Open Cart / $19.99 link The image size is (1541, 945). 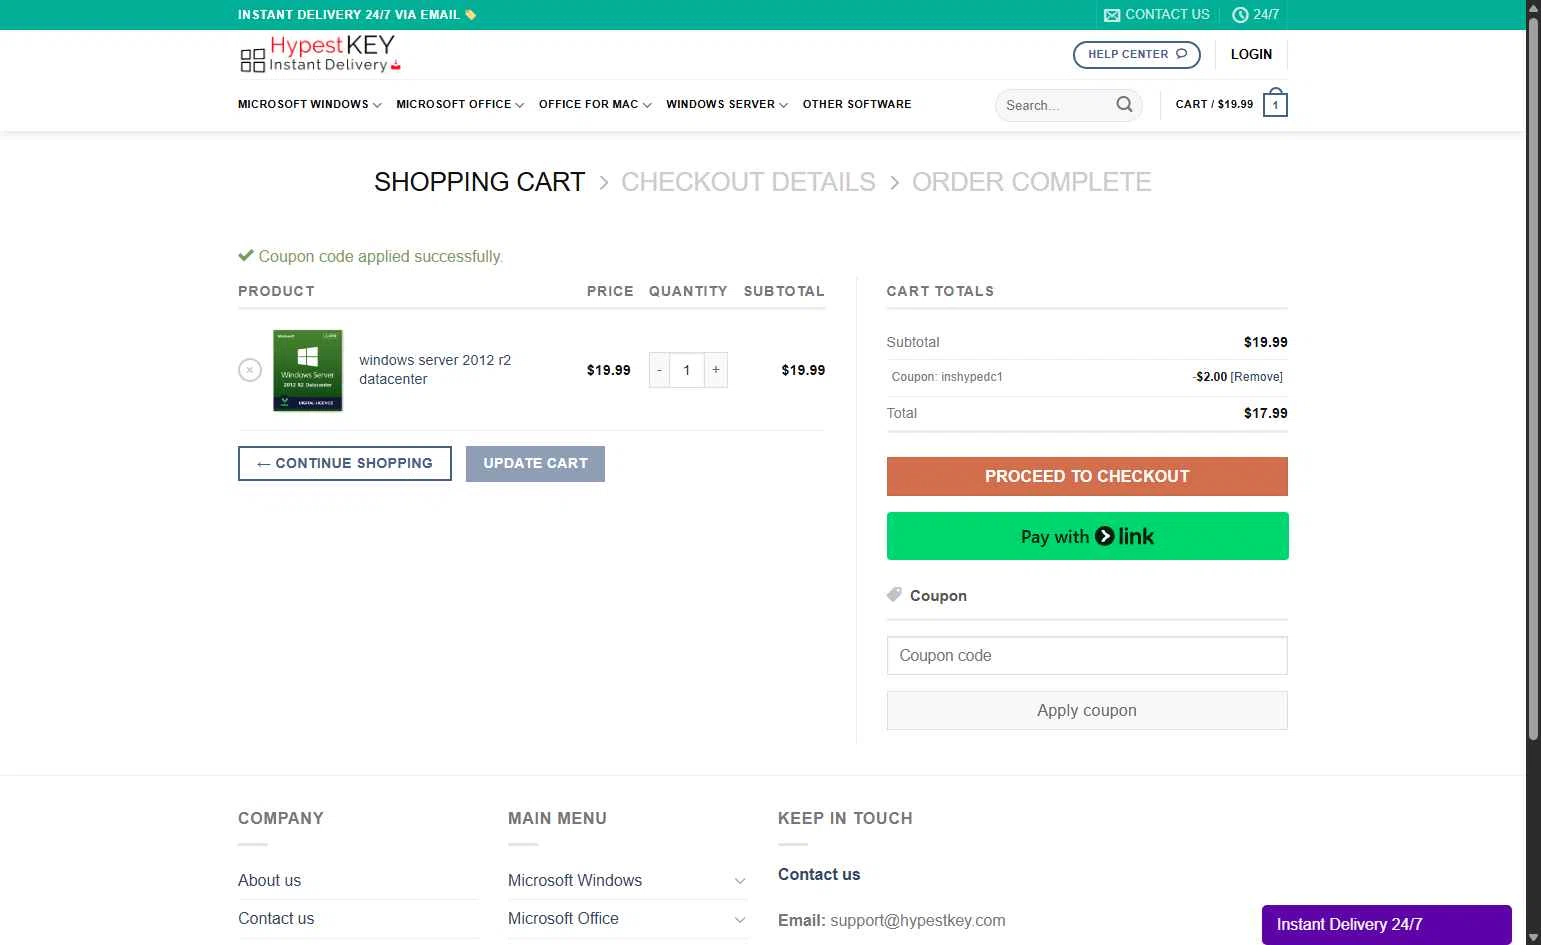pos(1214,104)
